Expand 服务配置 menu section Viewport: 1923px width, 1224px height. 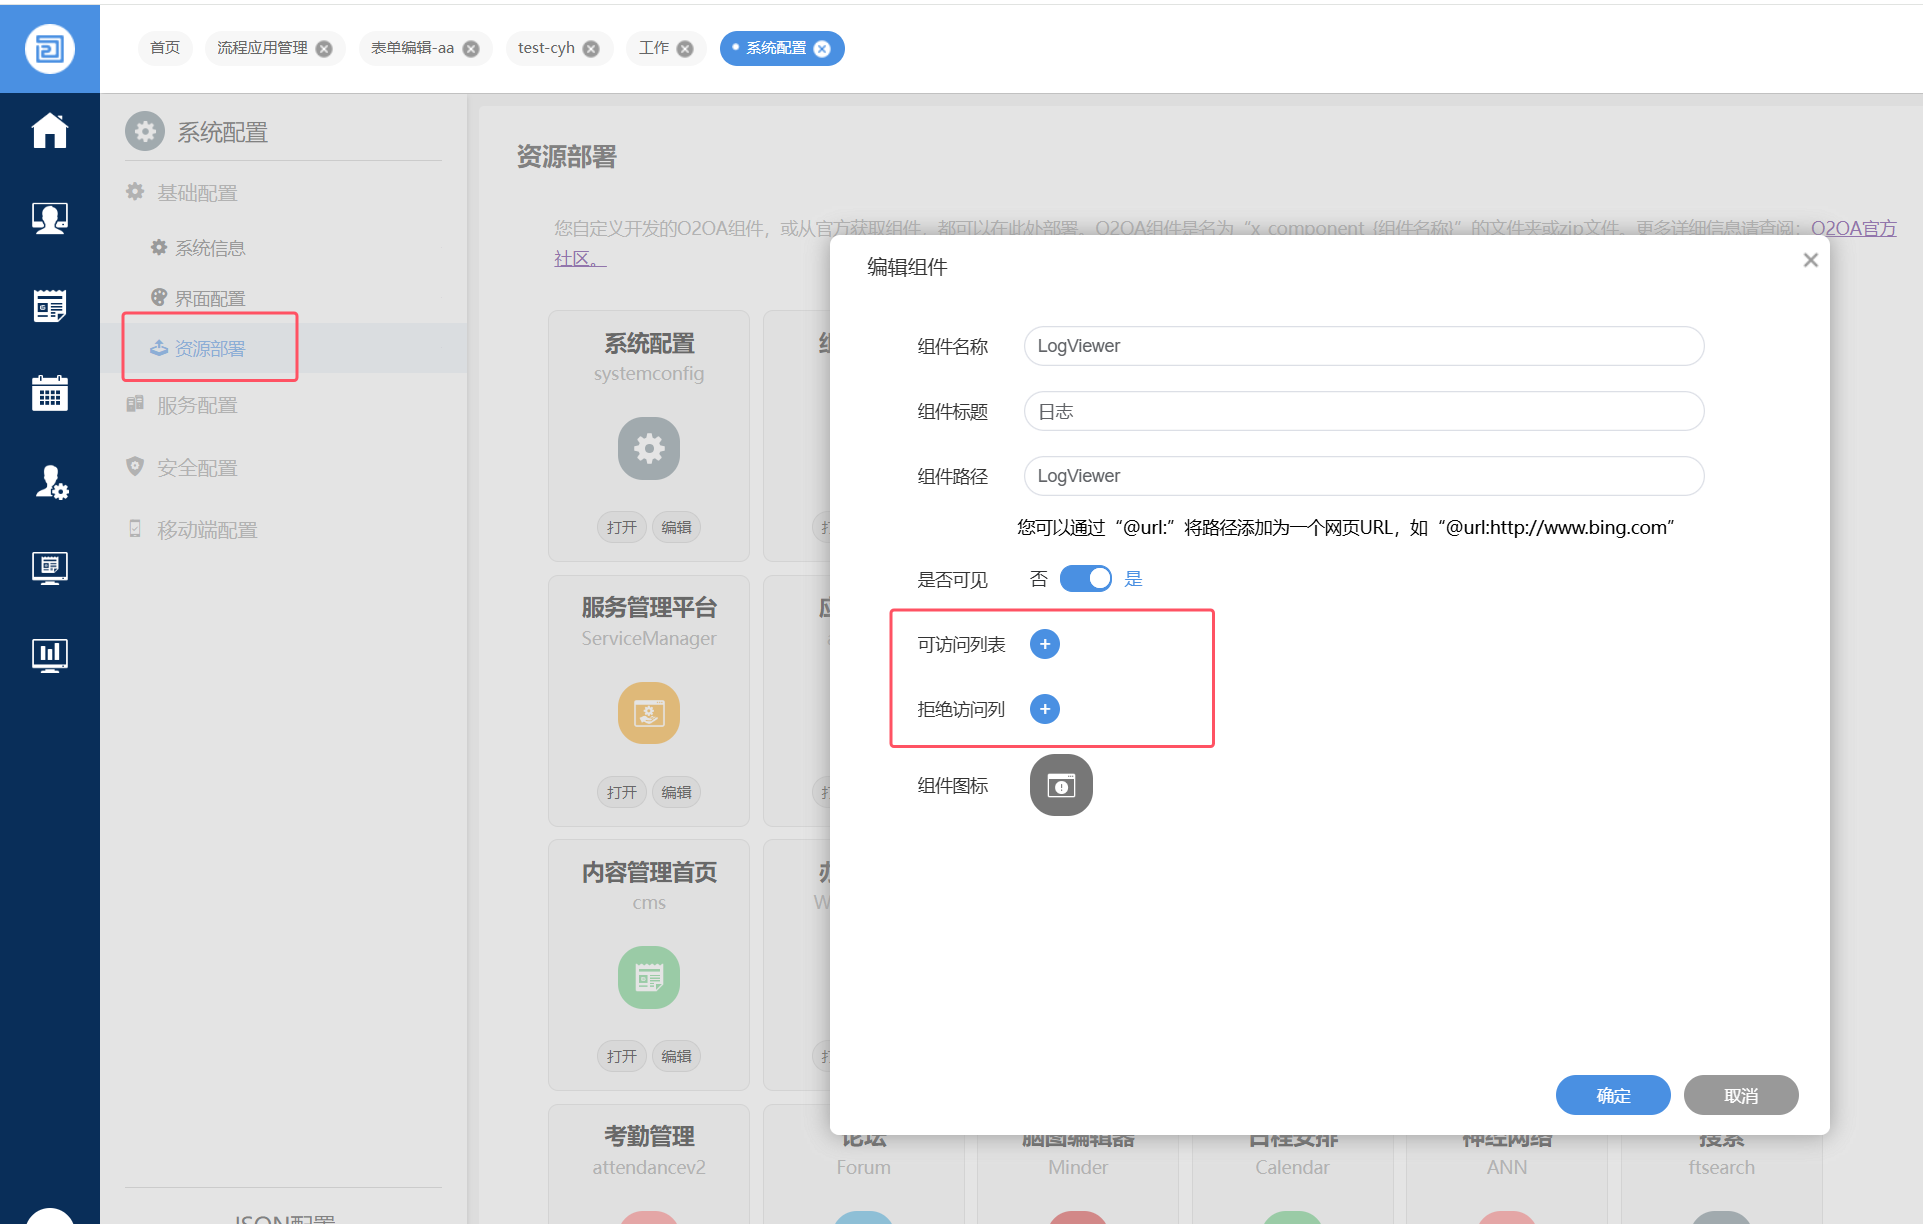coord(197,405)
